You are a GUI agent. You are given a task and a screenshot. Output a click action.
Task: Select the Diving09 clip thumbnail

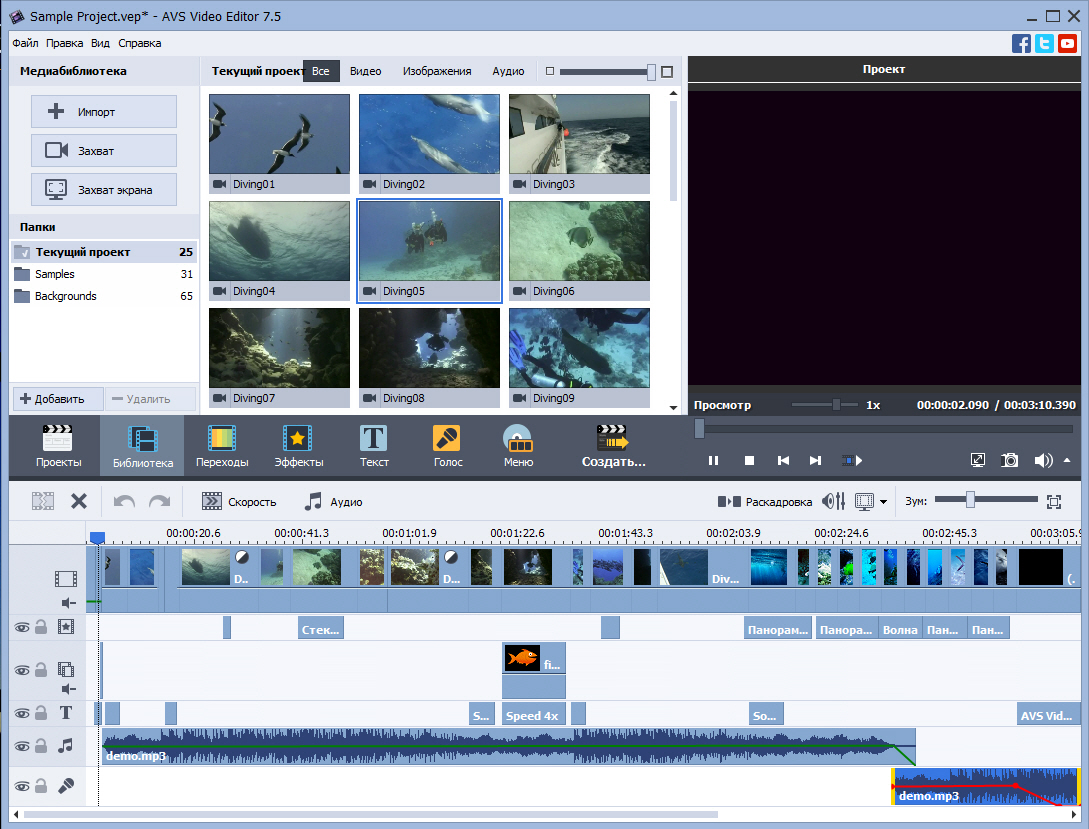tap(578, 347)
